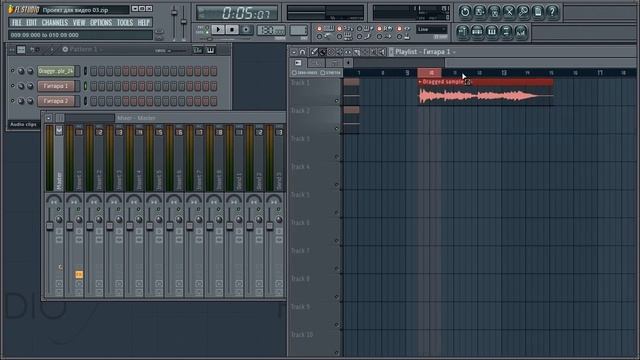Click the Track 1 label in Playlist
Image resolution: width=640 pixels, height=360 pixels.
[x=300, y=83]
